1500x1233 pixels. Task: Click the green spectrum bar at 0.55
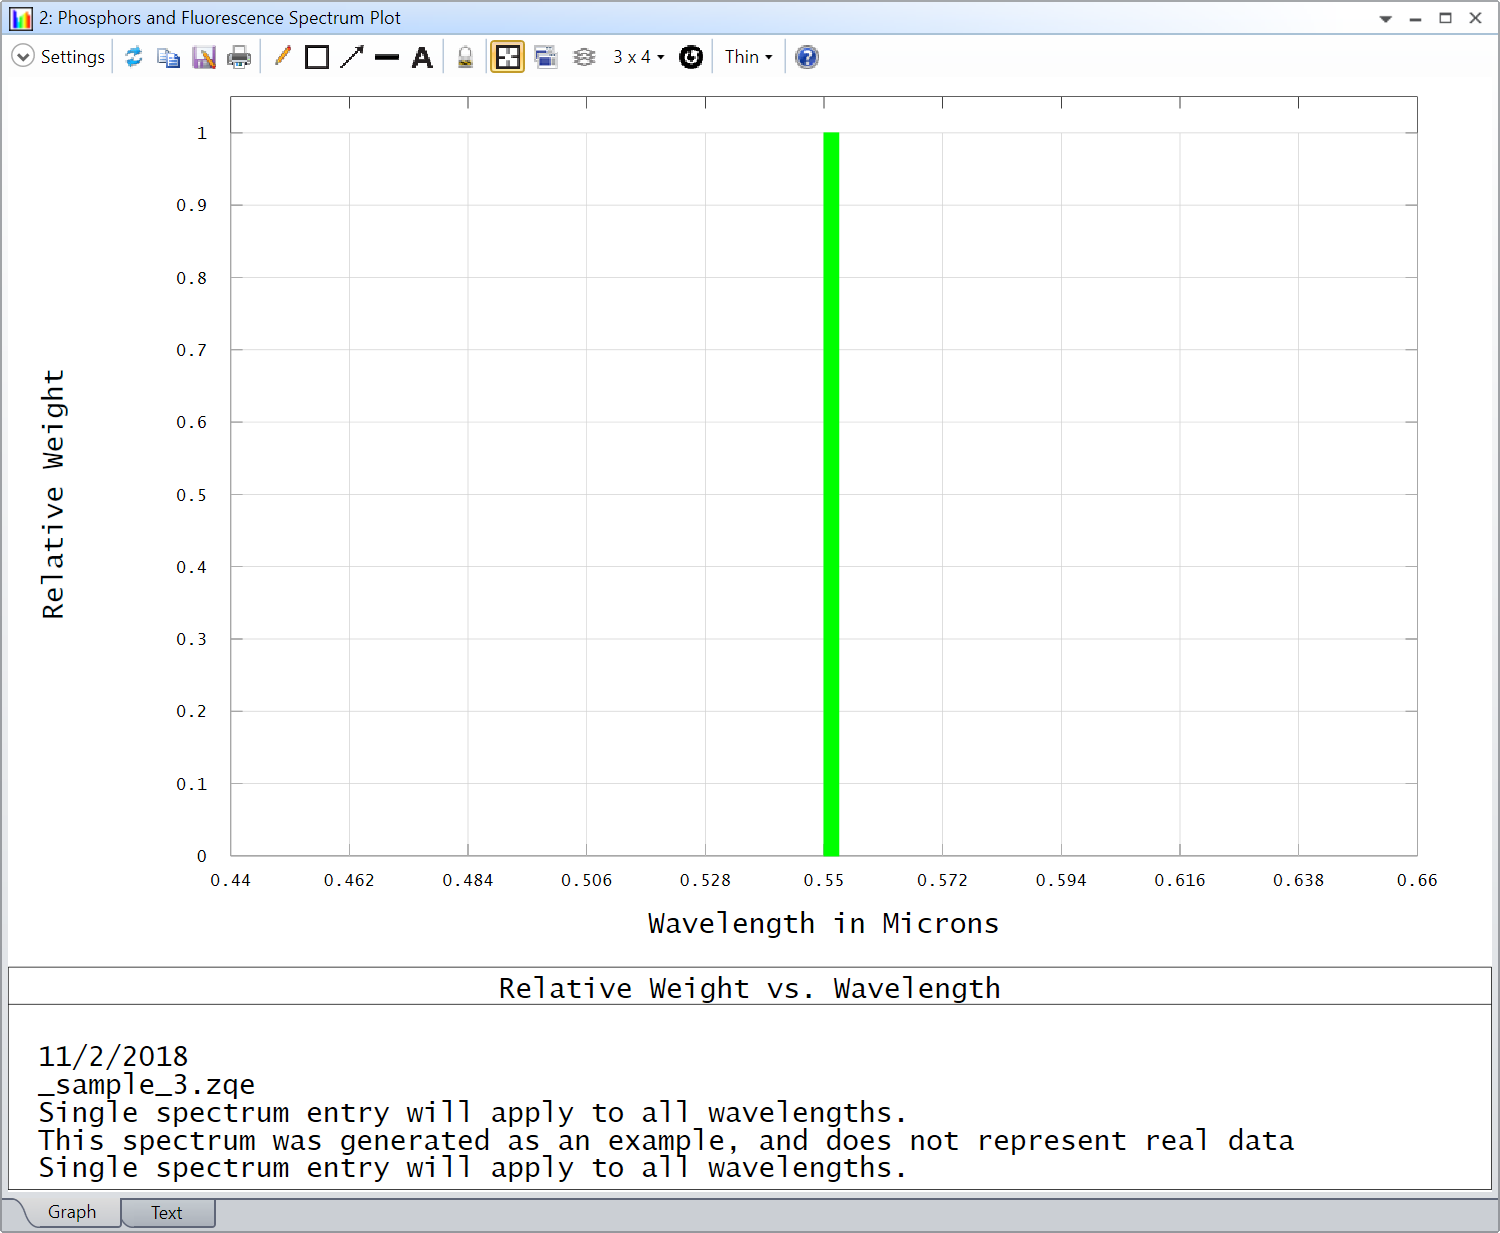tap(831, 494)
